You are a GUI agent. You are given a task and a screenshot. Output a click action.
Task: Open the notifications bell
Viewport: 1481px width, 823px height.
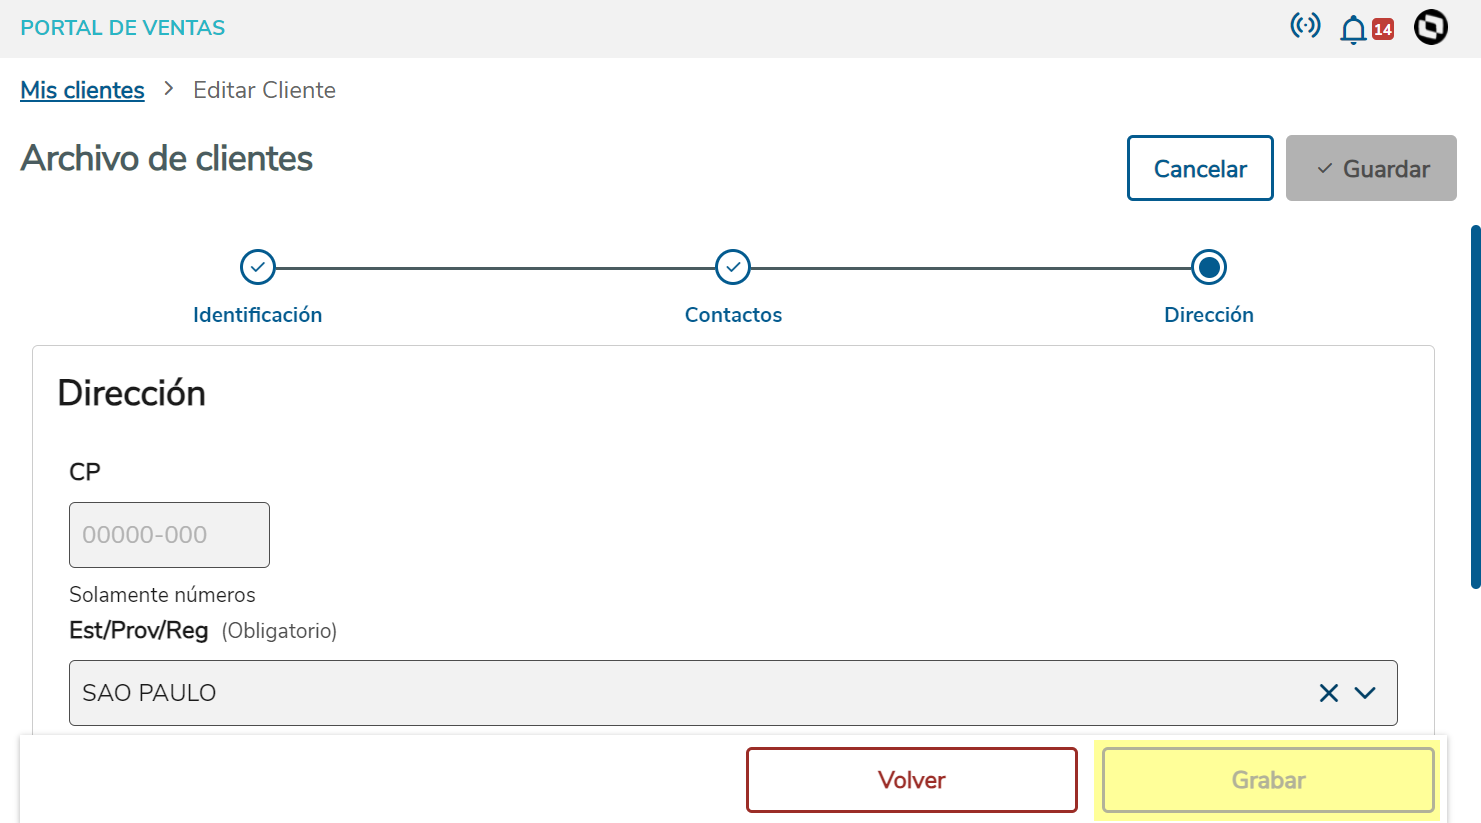pyautogui.click(x=1353, y=29)
